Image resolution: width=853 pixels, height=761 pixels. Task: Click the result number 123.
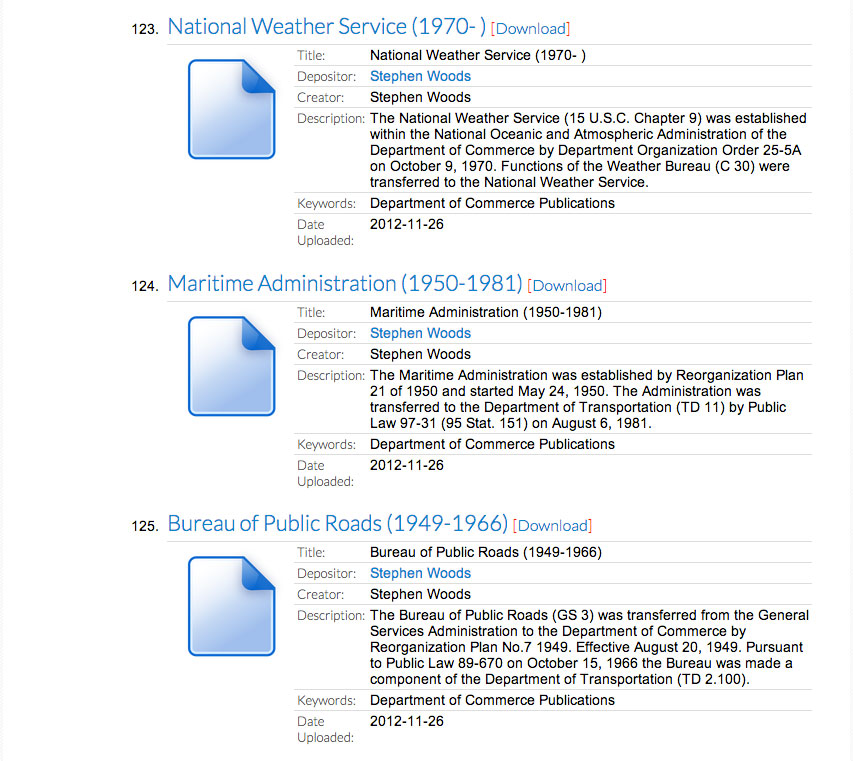tap(144, 29)
